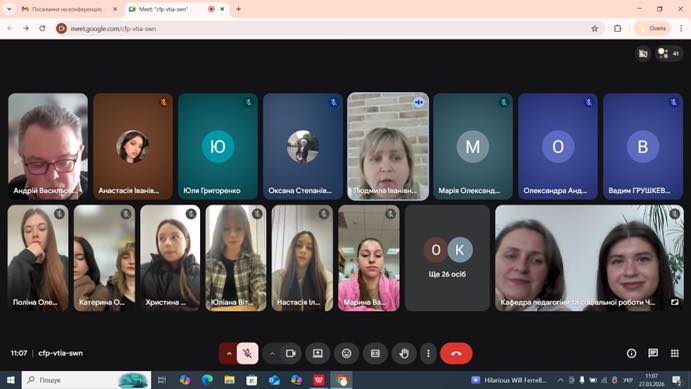
Task: Close the Meet browser tab
Action: pyautogui.click(x=222, y=9)
